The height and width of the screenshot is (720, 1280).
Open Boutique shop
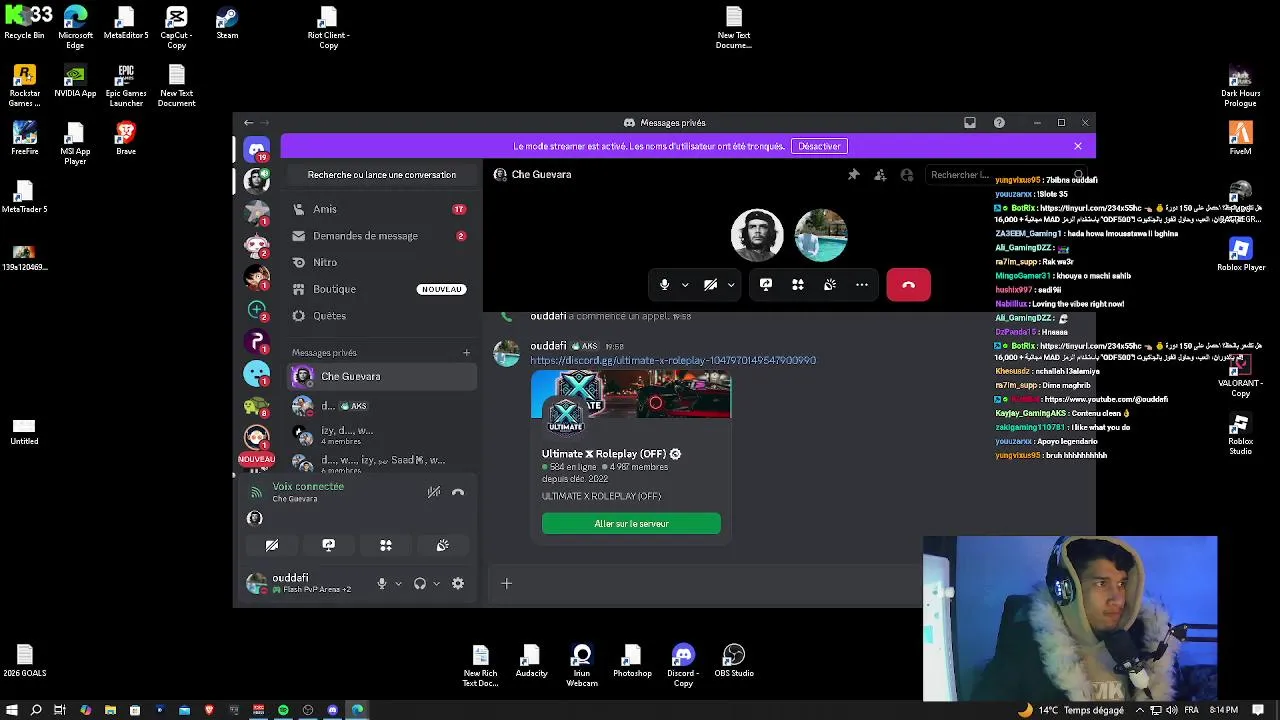coord(380,289)
